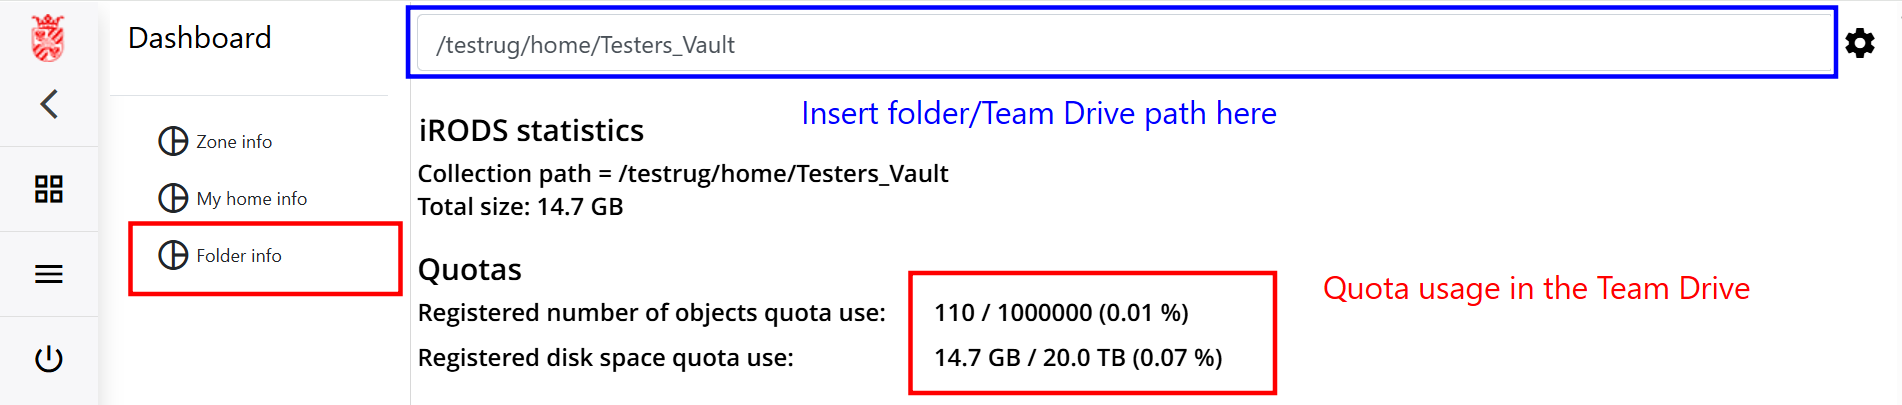Click the objects quota value 110 / 1000000

pos(1061,313)
